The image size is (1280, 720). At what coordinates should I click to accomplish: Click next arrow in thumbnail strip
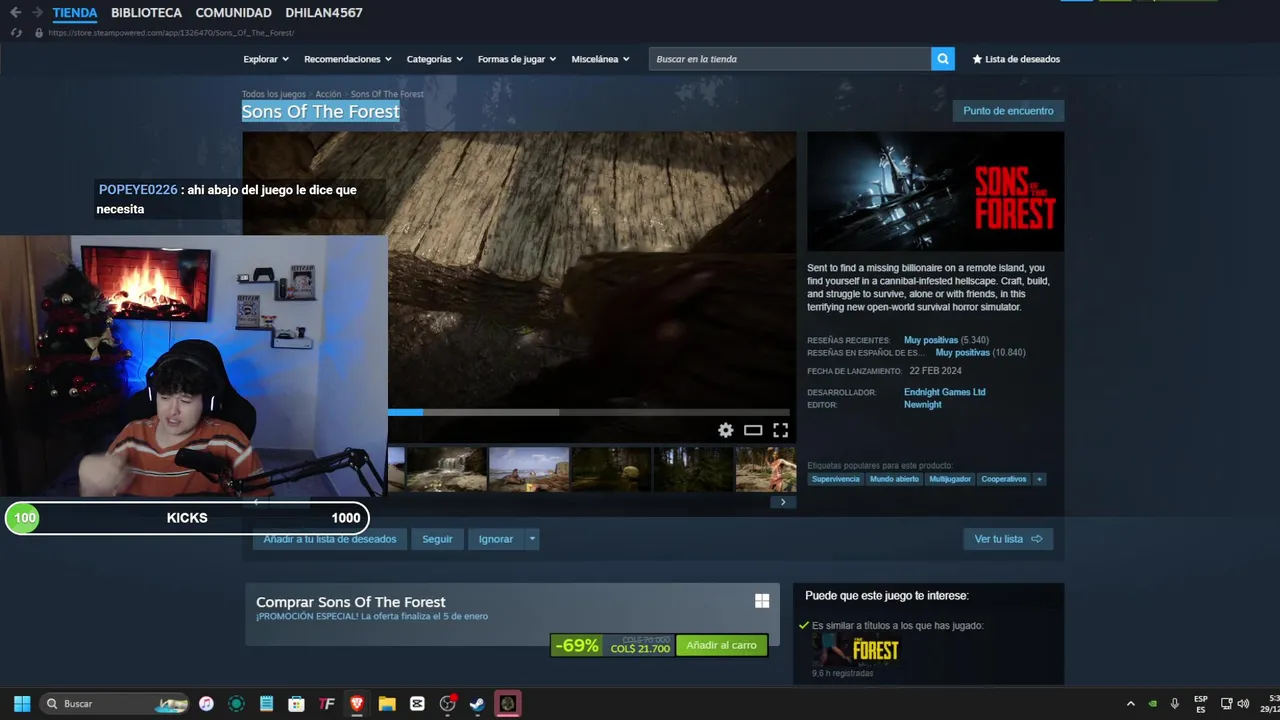click(783, 502)
